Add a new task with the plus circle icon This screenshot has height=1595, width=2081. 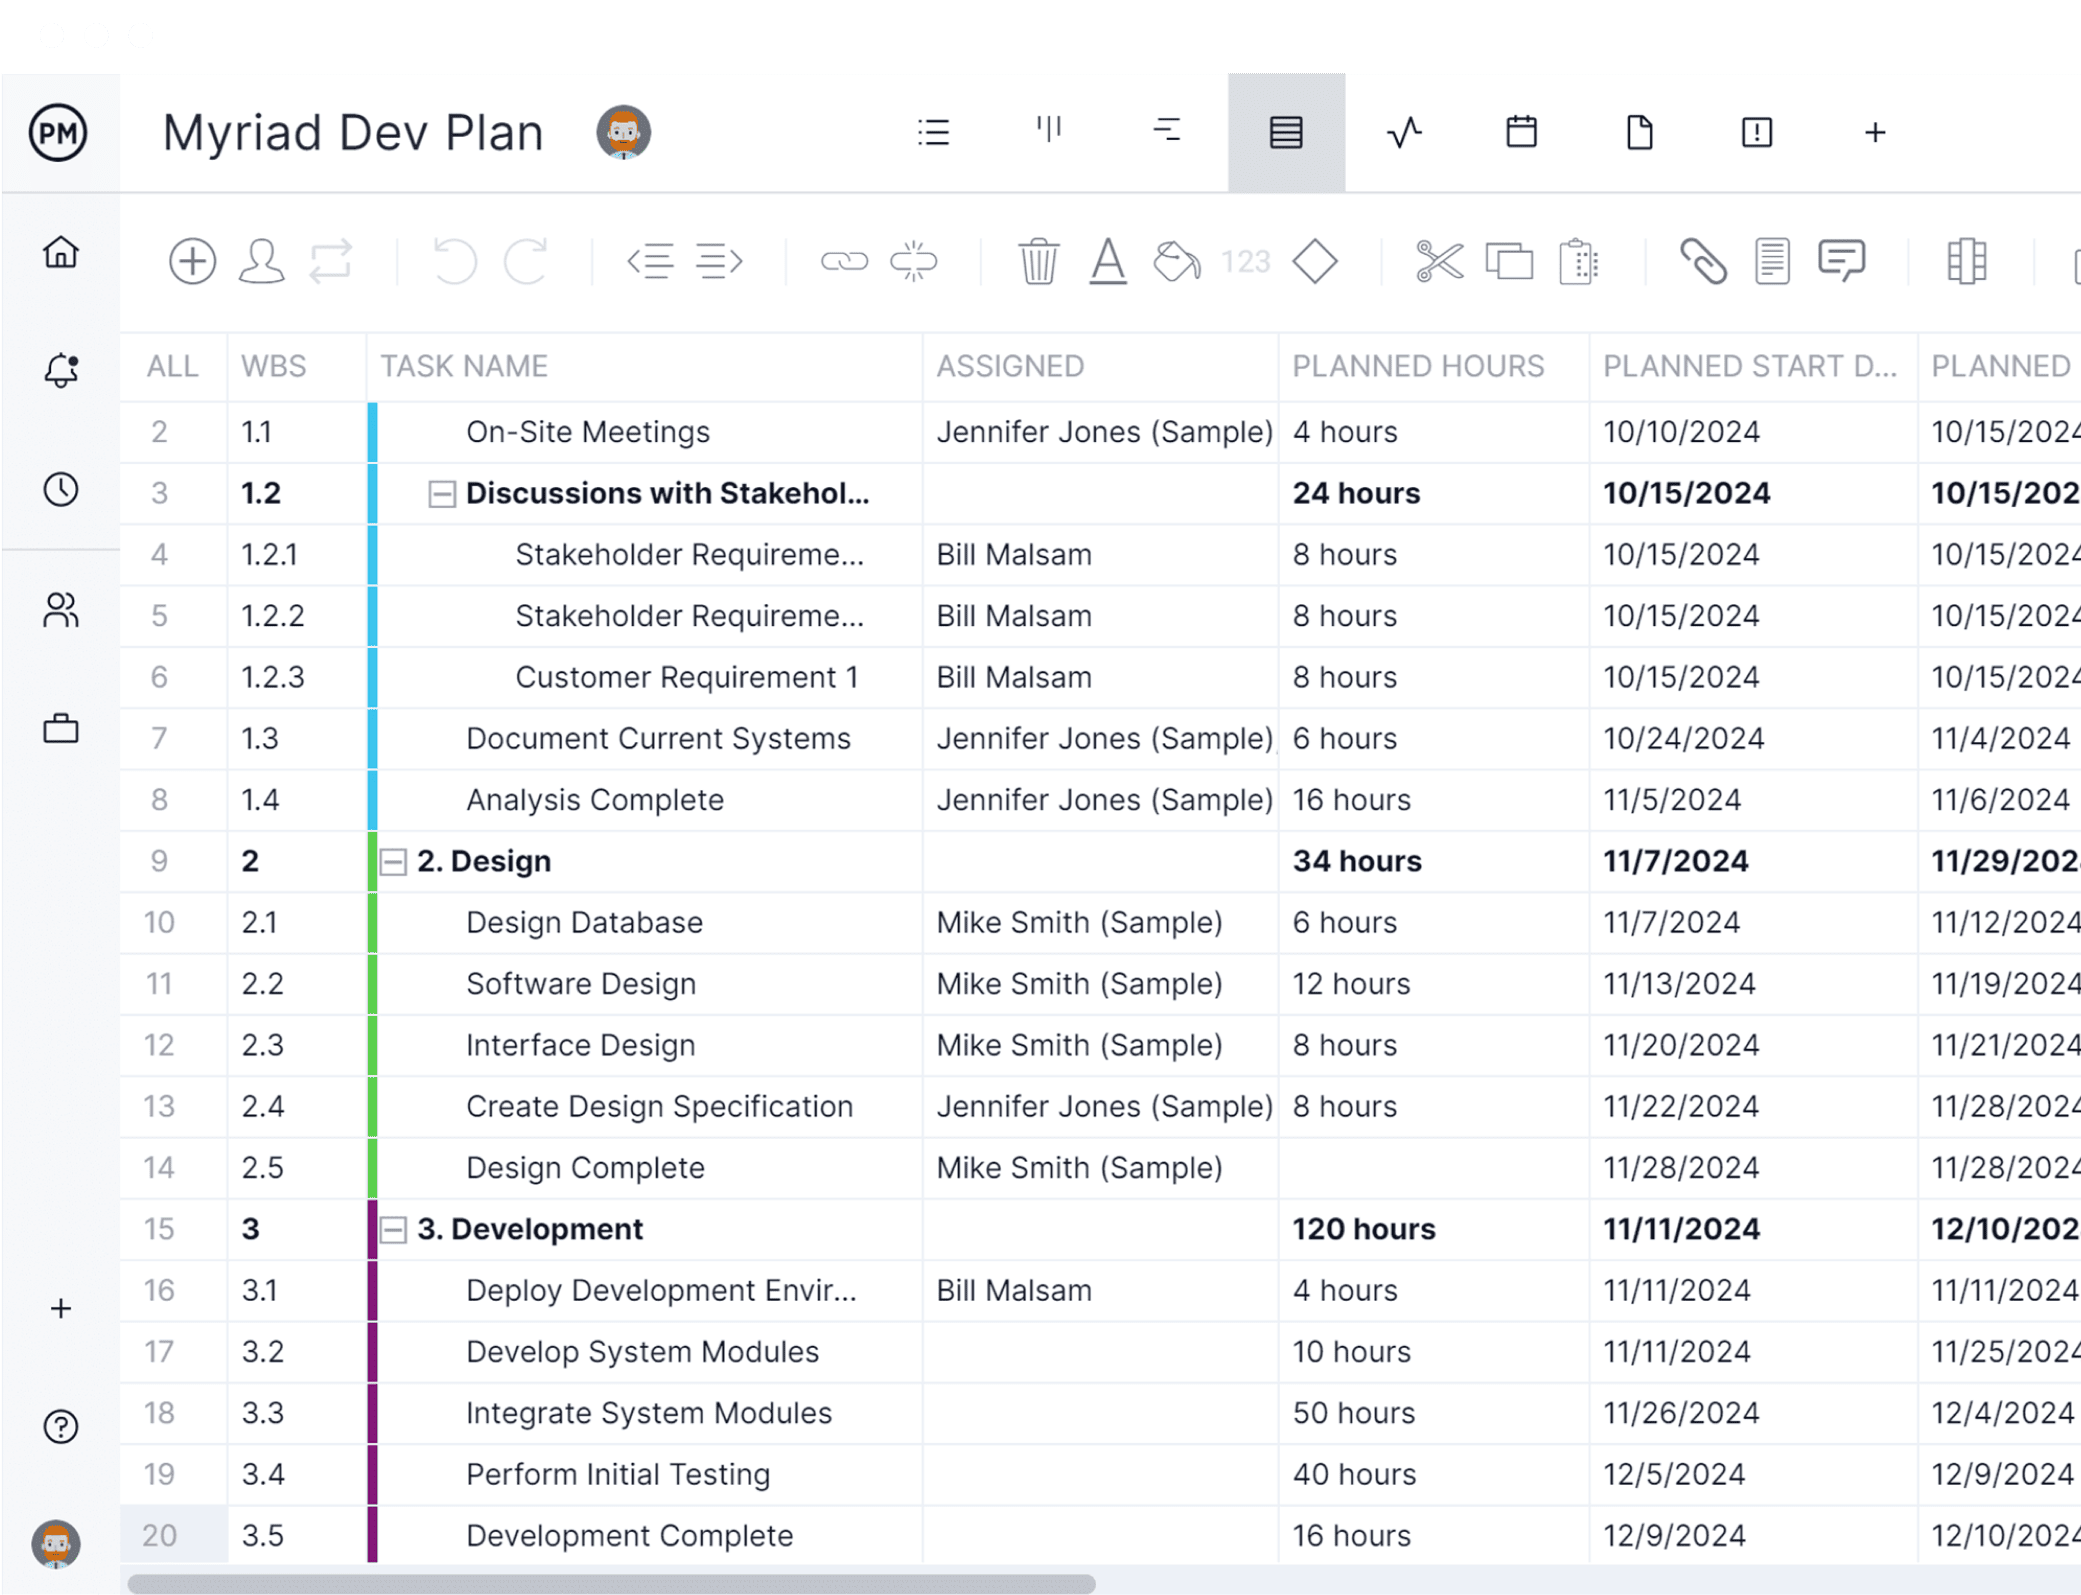192,262
